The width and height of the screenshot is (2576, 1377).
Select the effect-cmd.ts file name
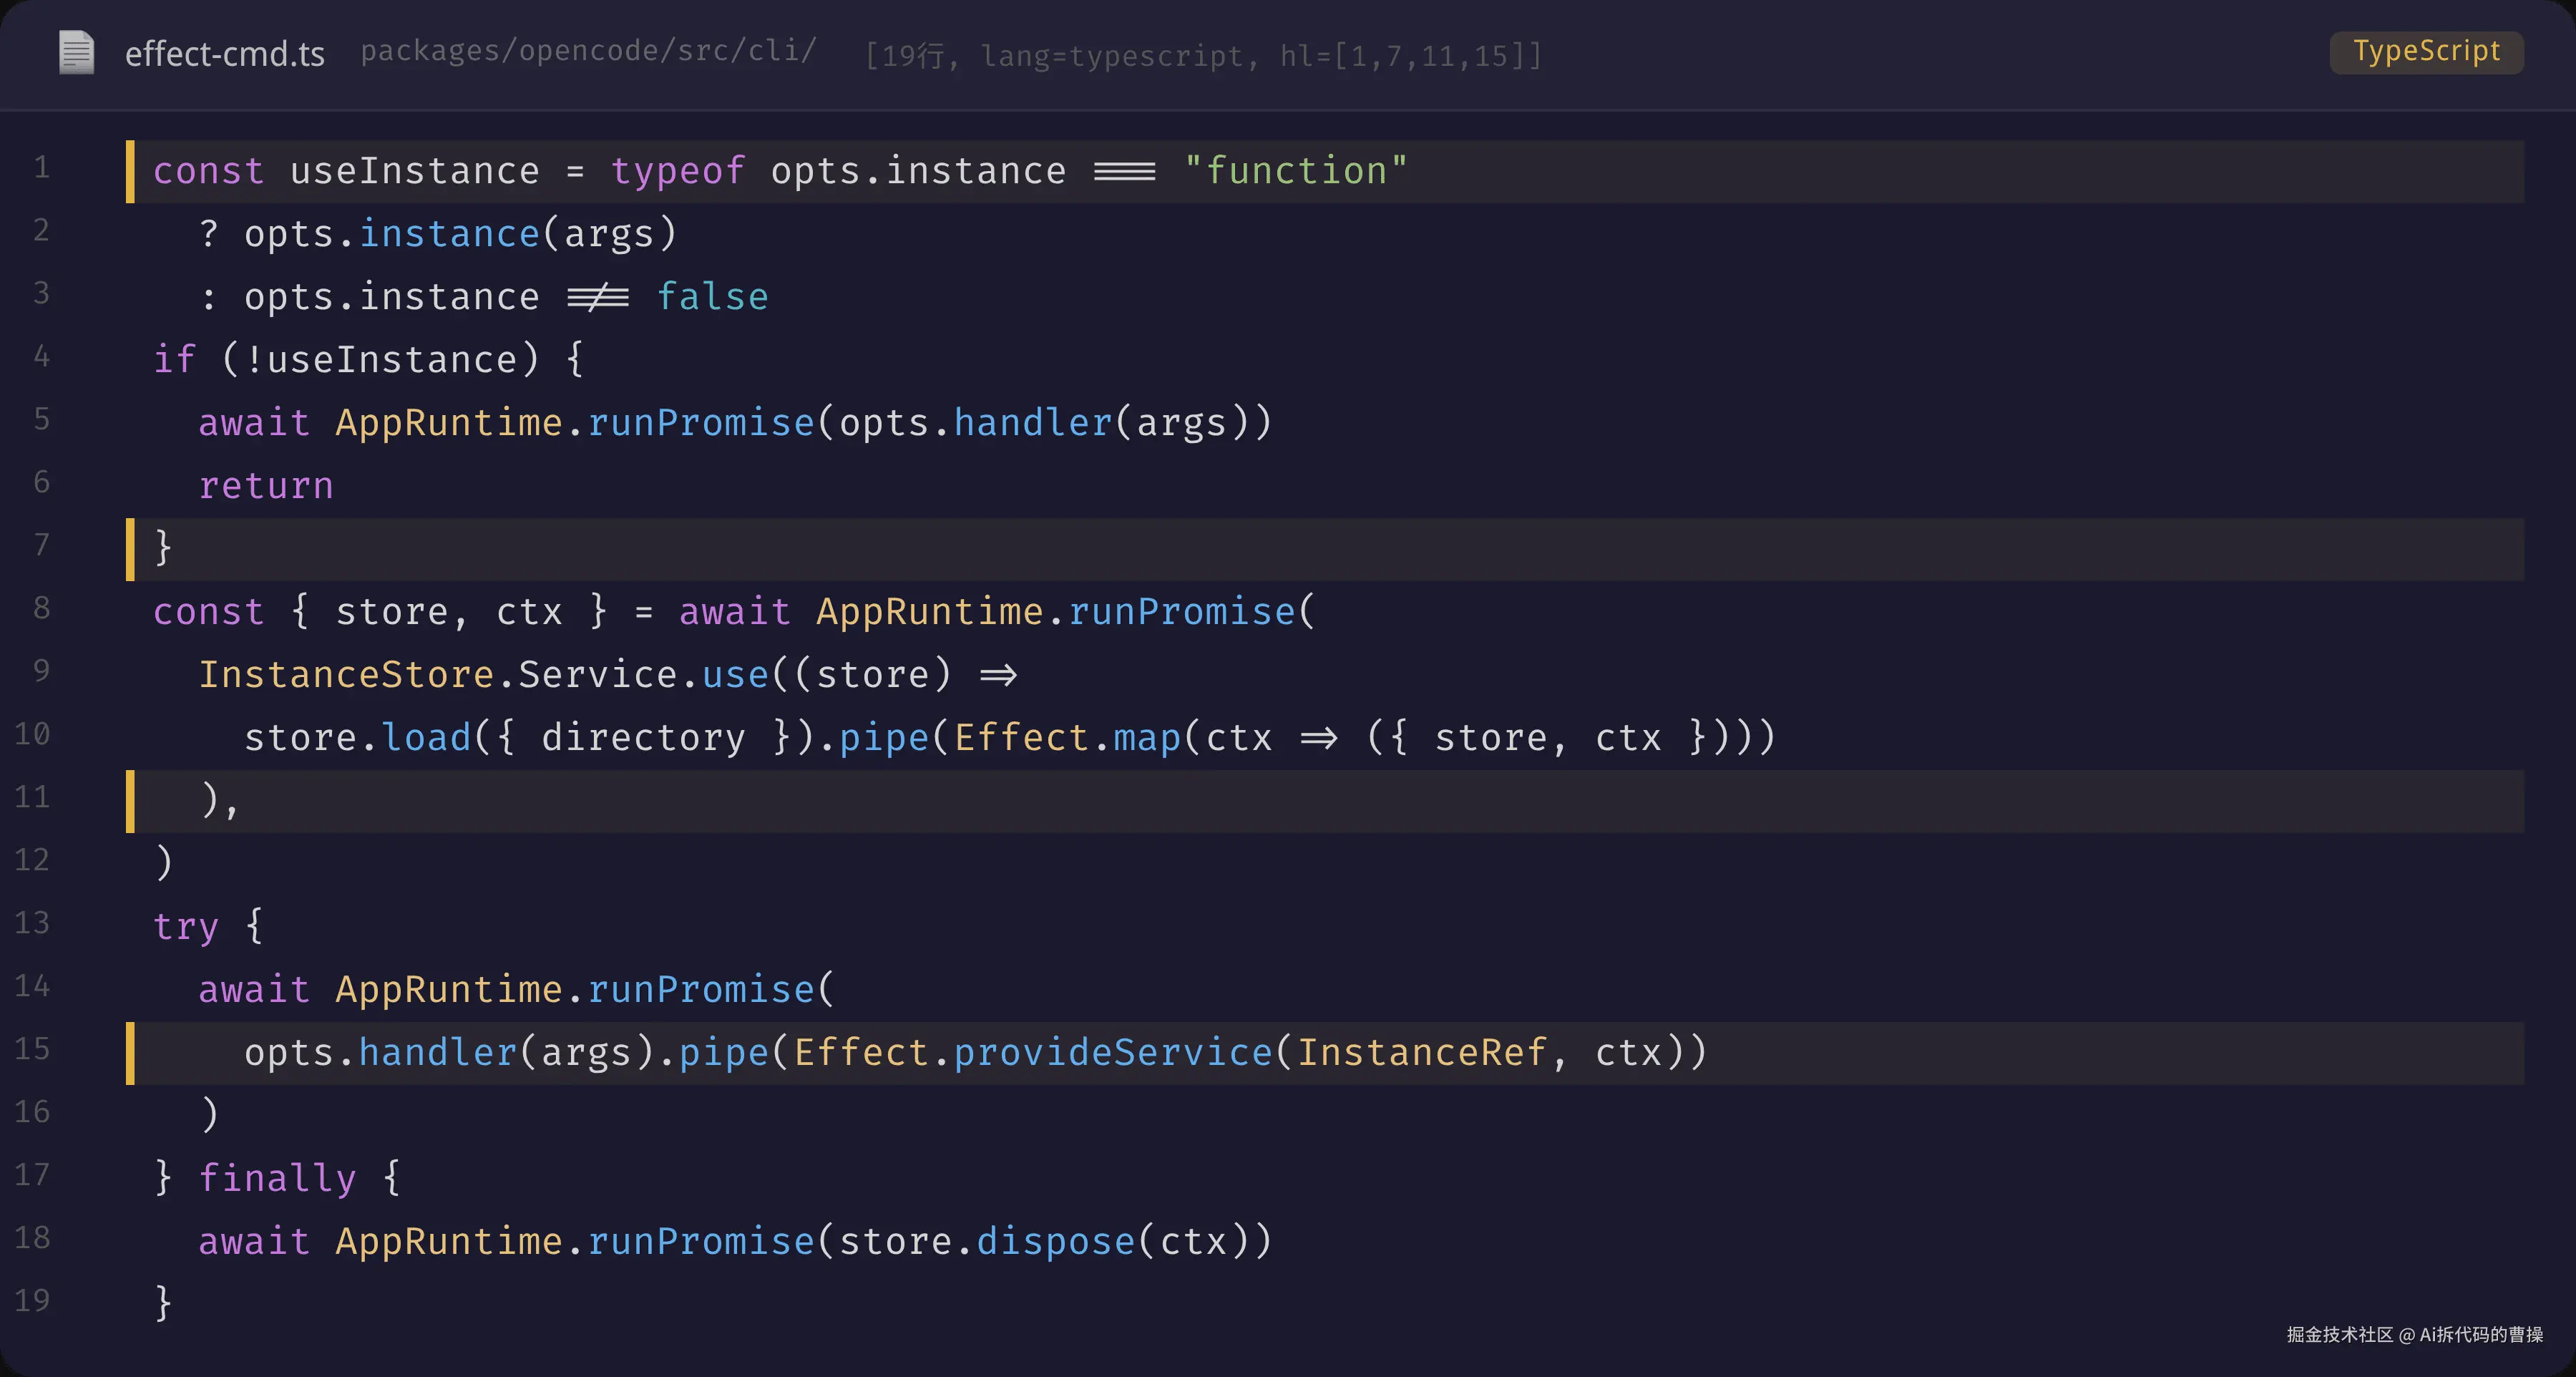pos(225,54)
